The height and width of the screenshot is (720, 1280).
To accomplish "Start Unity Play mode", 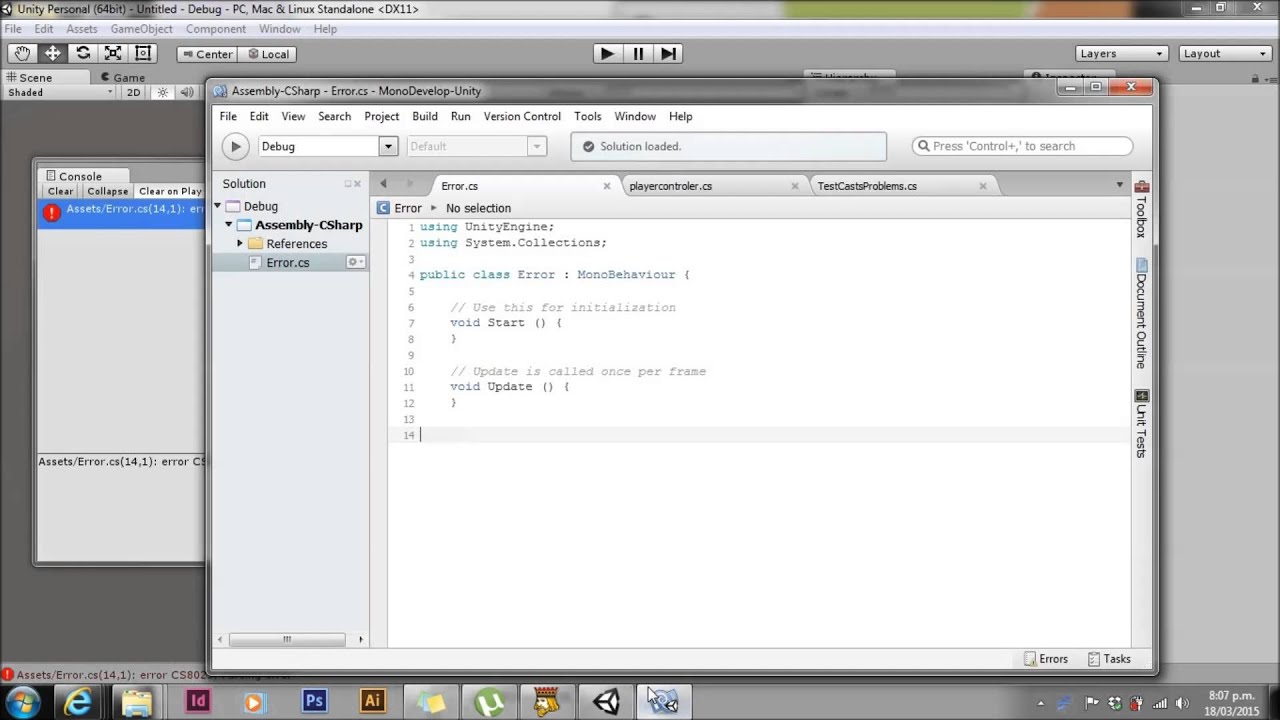I will click(x=607, y=54).
